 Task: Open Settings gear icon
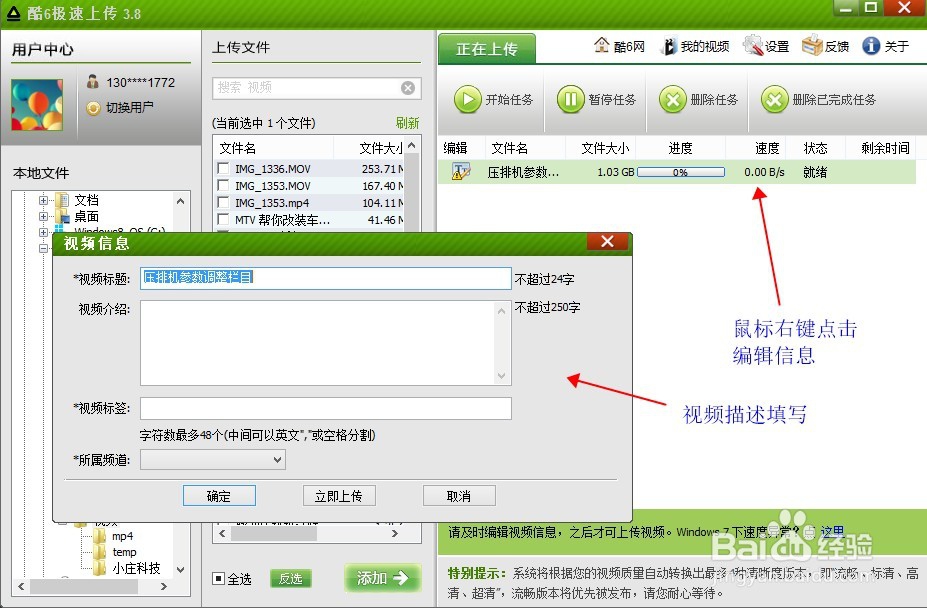[x=753, y=46]
